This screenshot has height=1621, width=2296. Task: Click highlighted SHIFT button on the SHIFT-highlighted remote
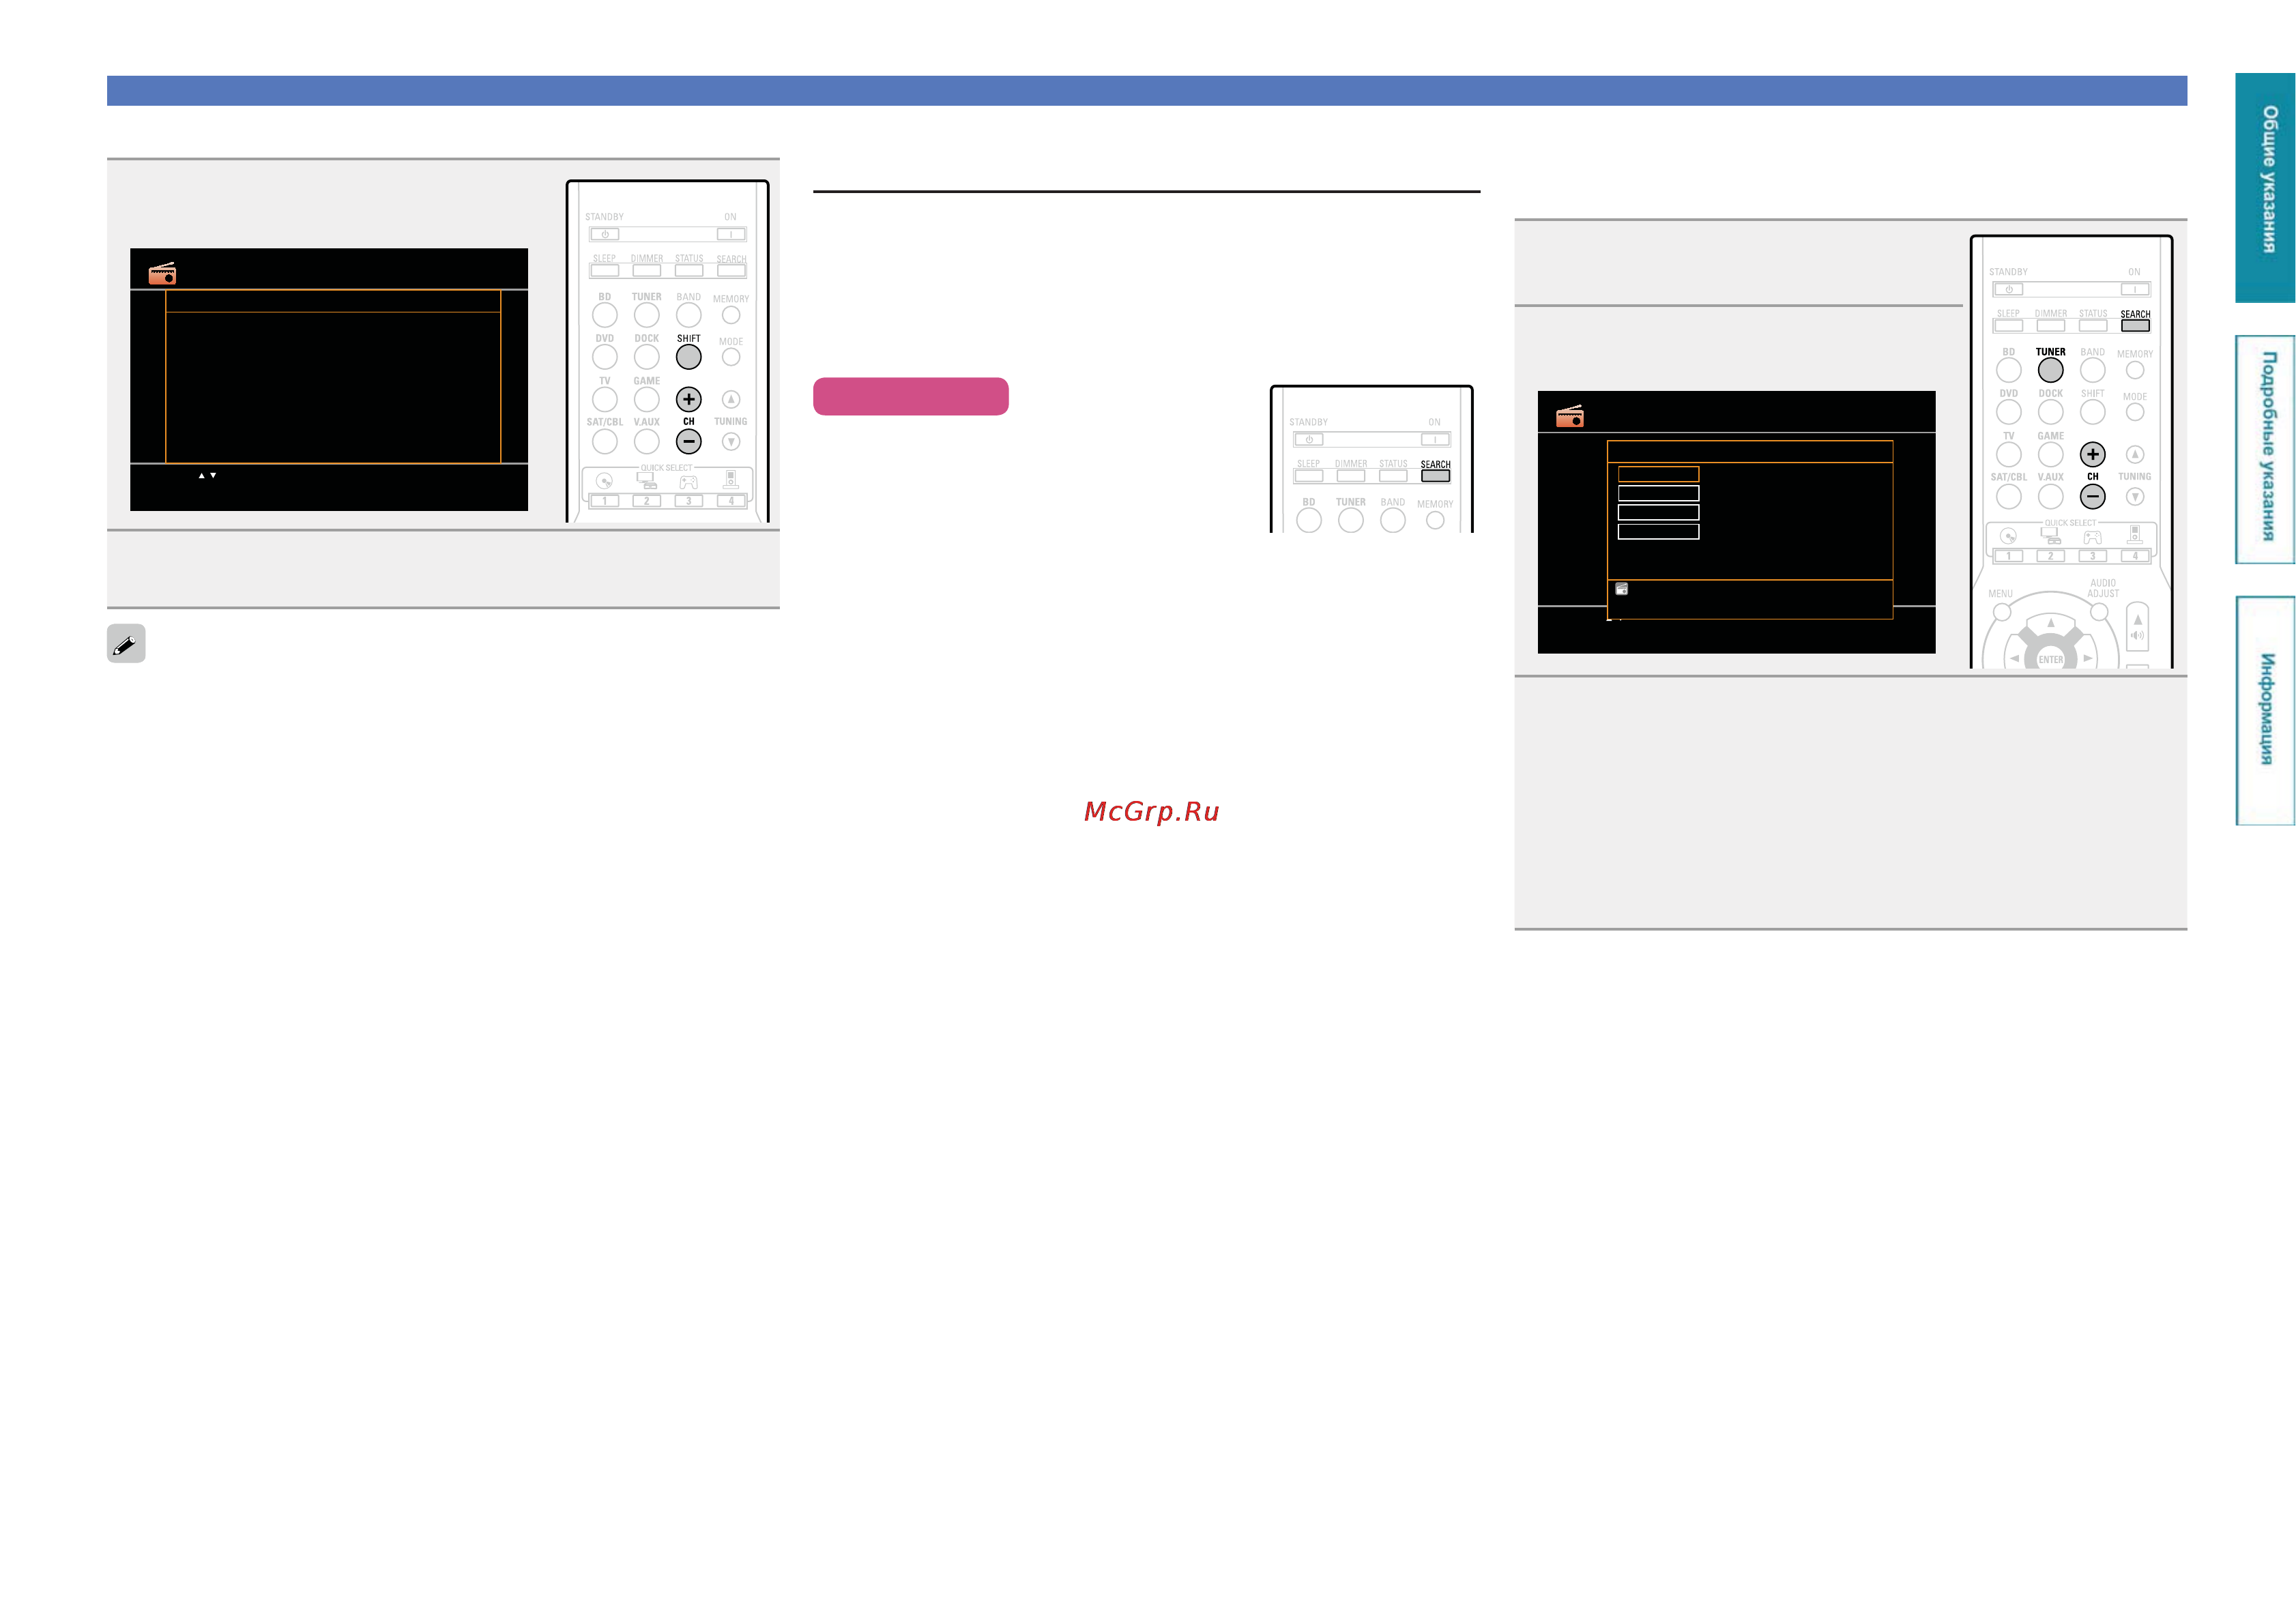click(x=689, y=357)
